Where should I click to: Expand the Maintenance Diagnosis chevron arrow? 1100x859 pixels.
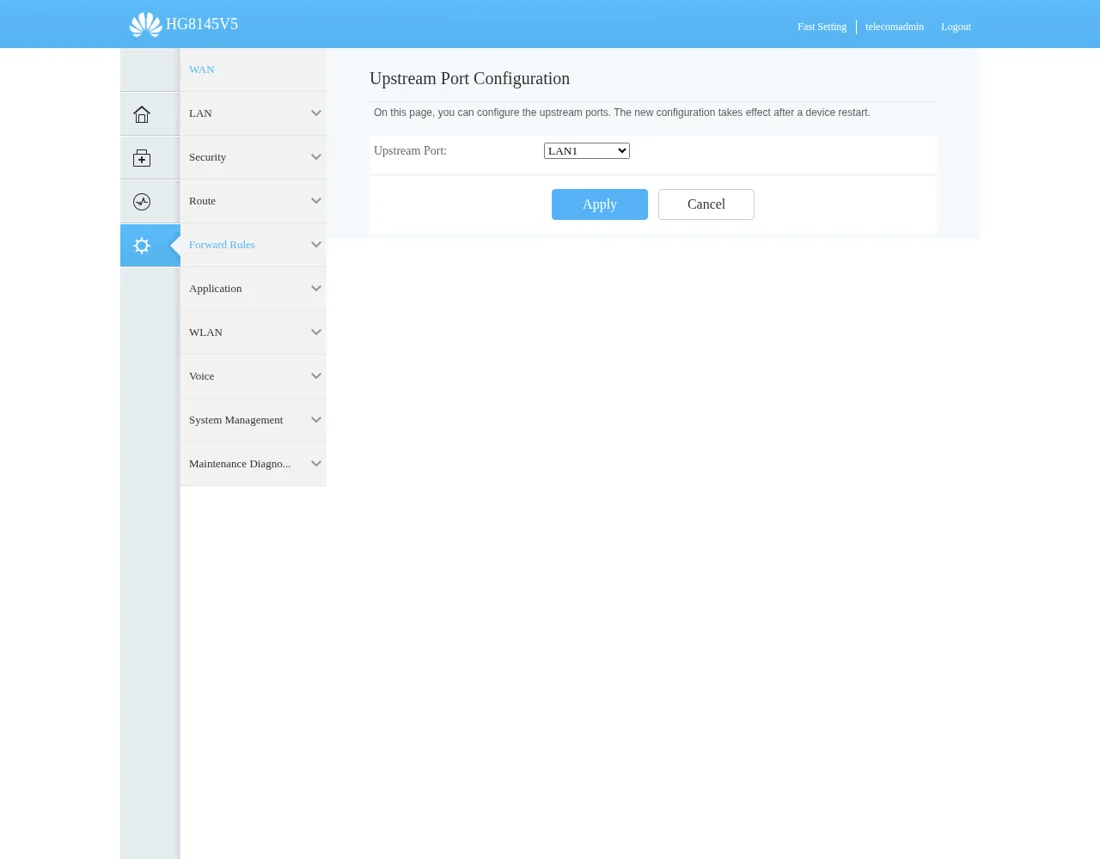click(x=316, y=464)
